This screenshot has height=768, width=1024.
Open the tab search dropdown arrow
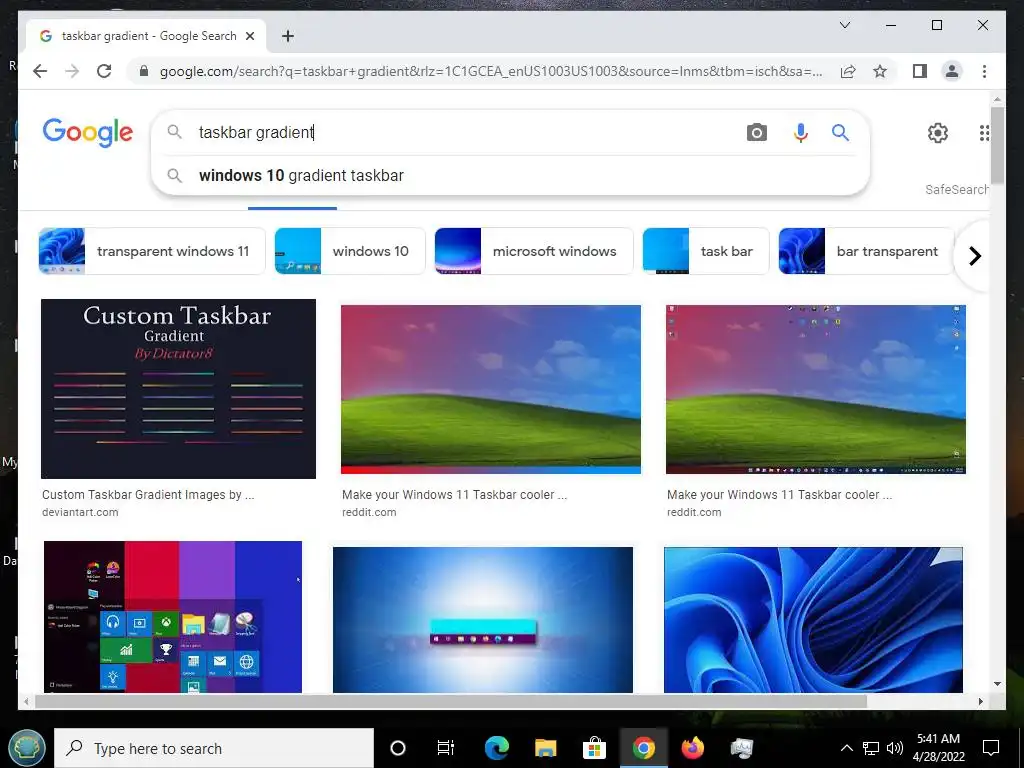pyautogui.click(x=844, y=25)
